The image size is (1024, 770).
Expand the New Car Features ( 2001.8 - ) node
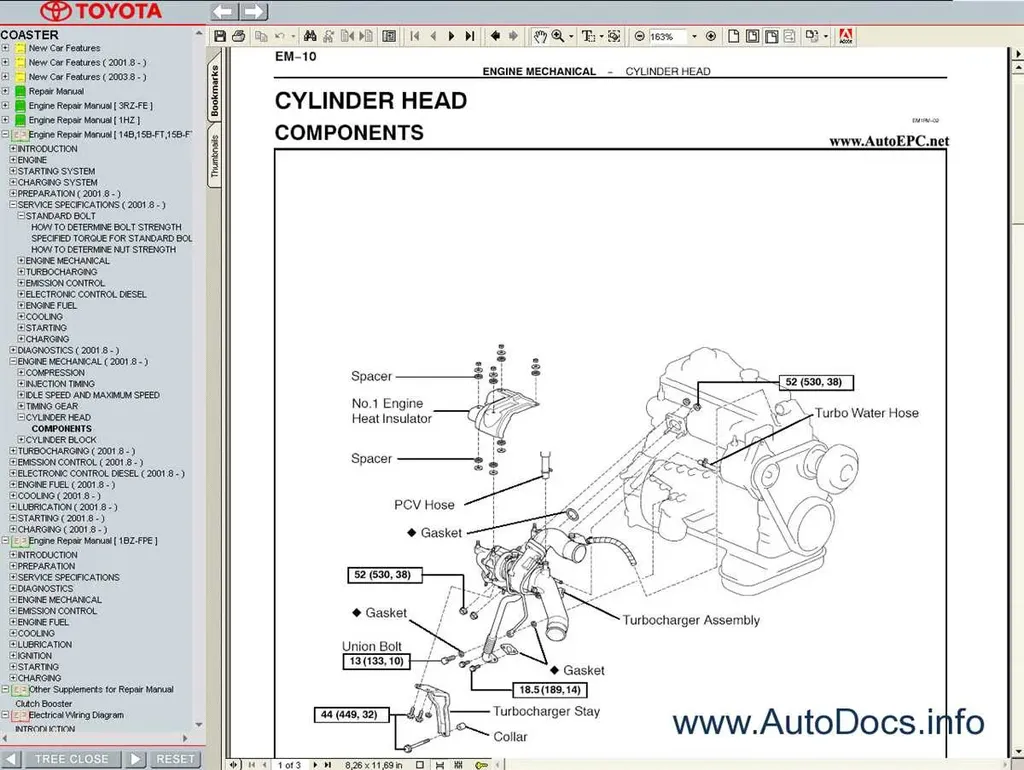click(x=5, y=62)
